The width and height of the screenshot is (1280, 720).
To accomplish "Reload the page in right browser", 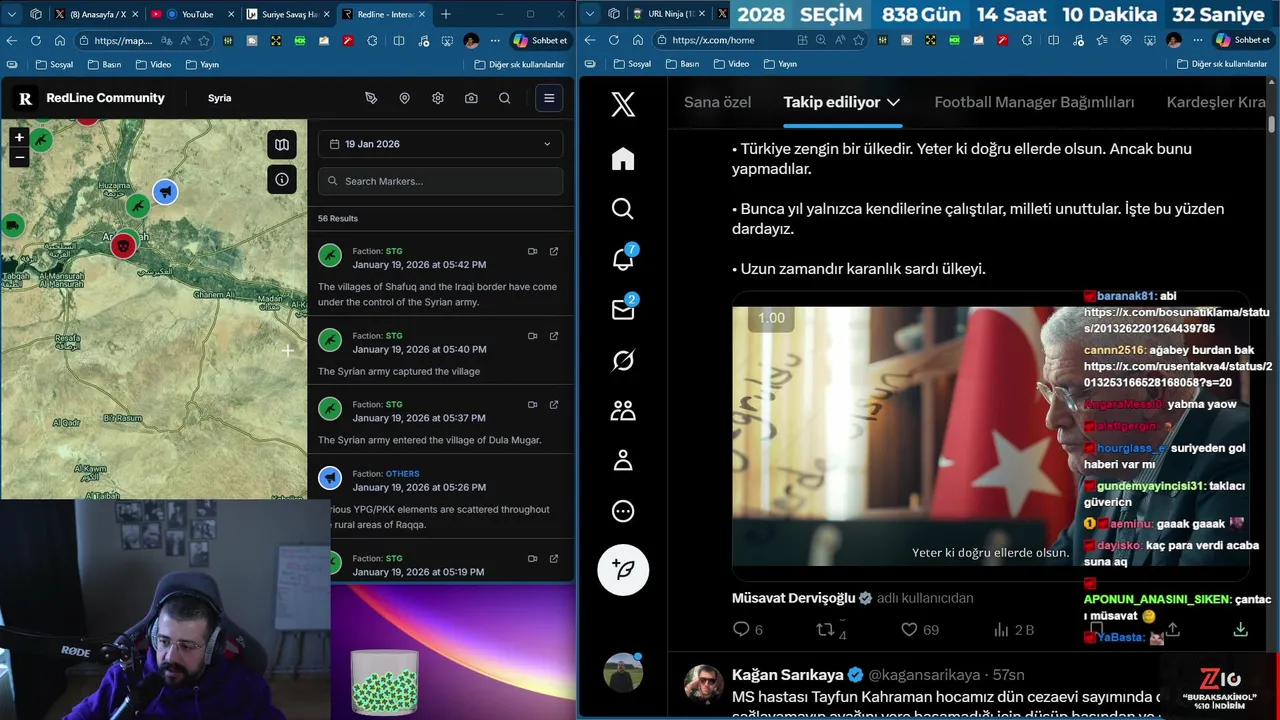I will pos(614,40).
